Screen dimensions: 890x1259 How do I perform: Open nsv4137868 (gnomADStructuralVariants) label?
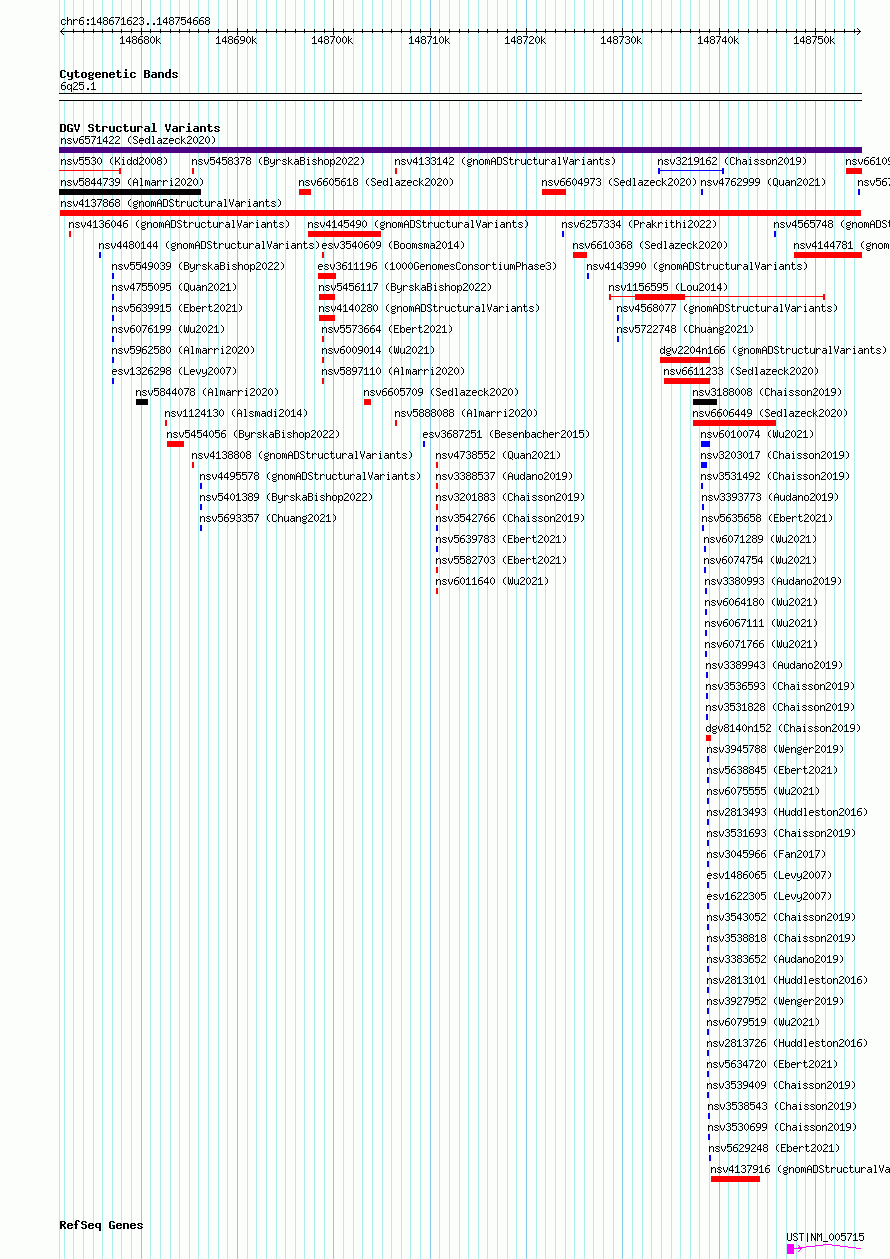coord(171,203)
